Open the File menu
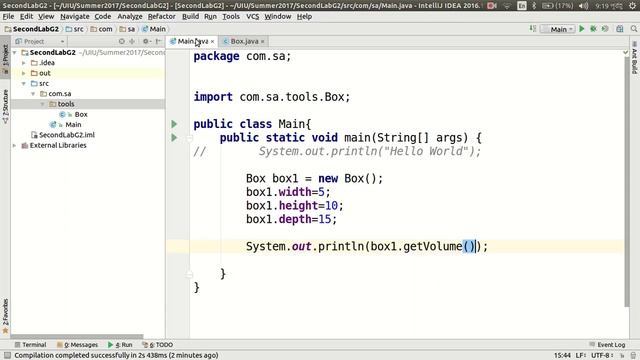The height and width of the screenshot is (360, 640). coord(8,16)
